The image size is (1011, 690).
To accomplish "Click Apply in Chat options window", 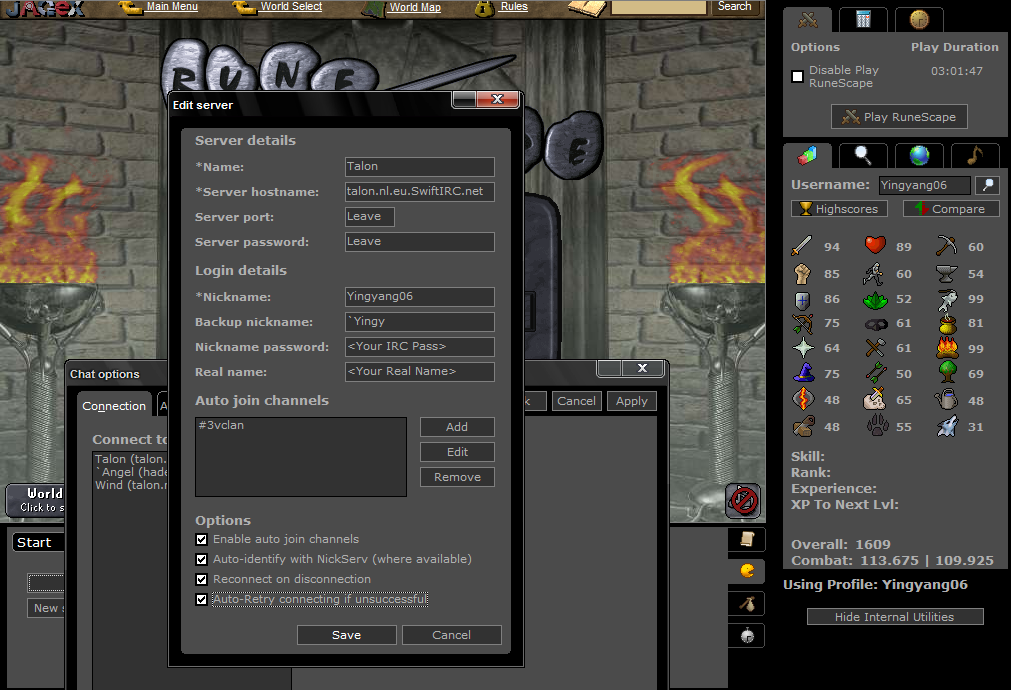I will point(631,401).
